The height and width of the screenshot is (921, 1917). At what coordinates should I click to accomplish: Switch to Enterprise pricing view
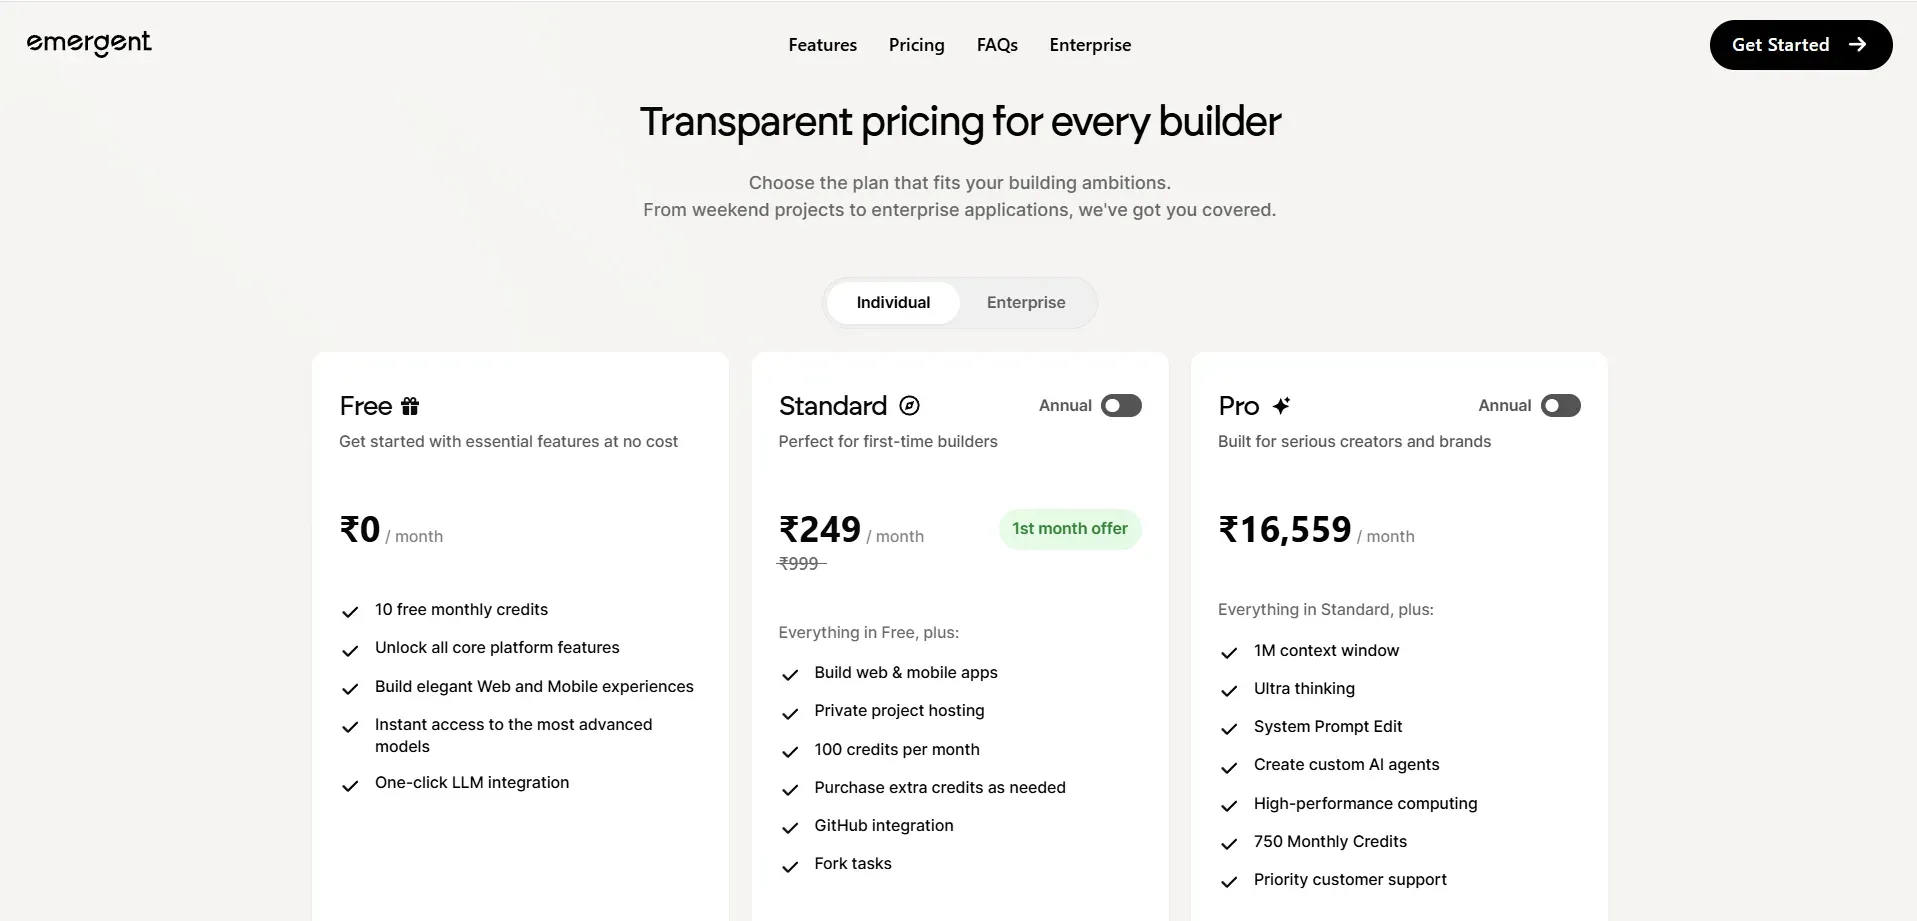tap(1025, 302)
